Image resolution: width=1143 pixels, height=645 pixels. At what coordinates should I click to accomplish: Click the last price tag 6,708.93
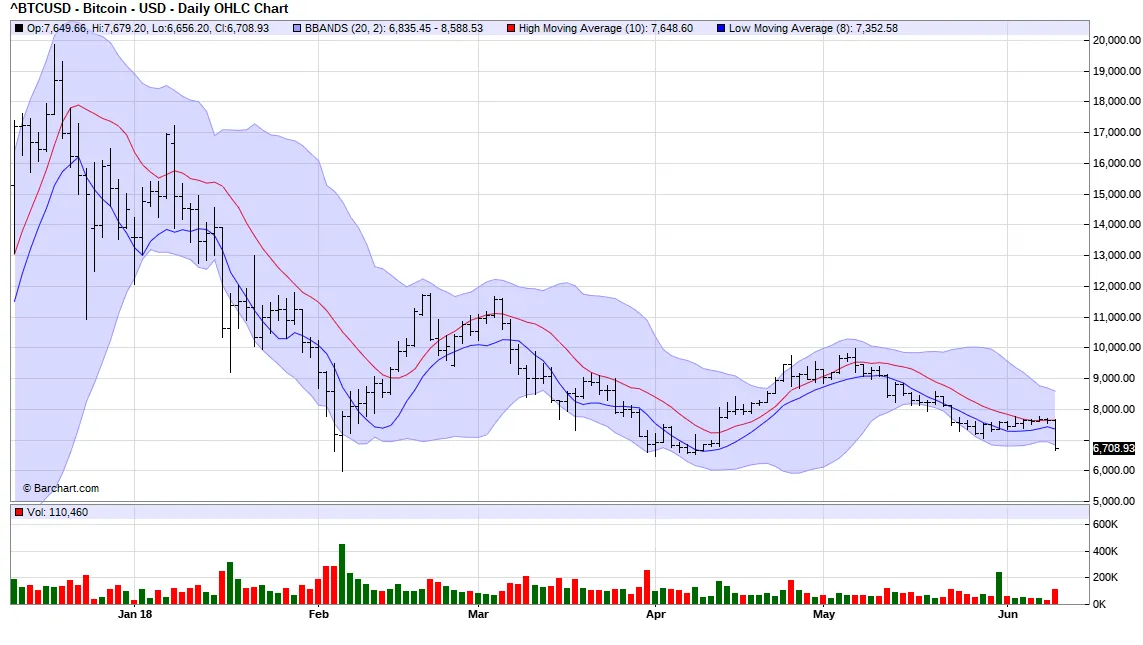tap(1113, 448)
